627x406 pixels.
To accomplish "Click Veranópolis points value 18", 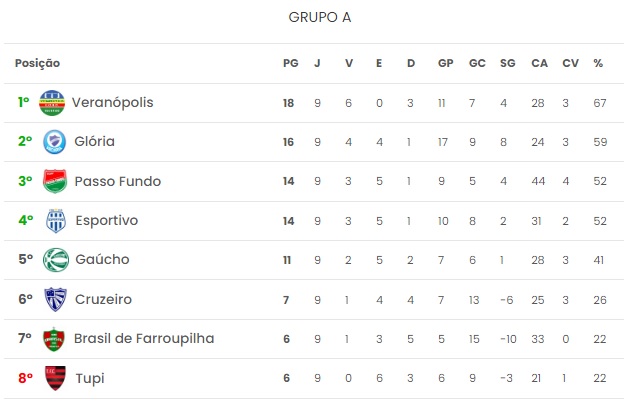I will coord(288,103).
